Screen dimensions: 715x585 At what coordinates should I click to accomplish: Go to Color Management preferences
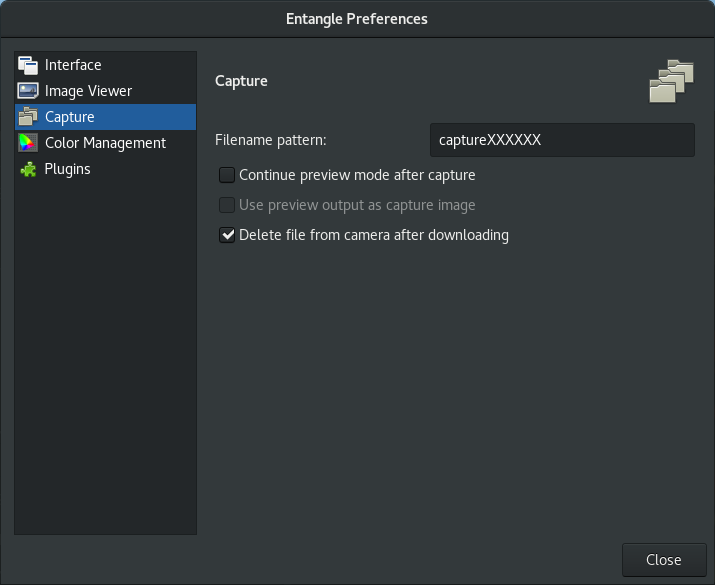[x=105, y=143]
